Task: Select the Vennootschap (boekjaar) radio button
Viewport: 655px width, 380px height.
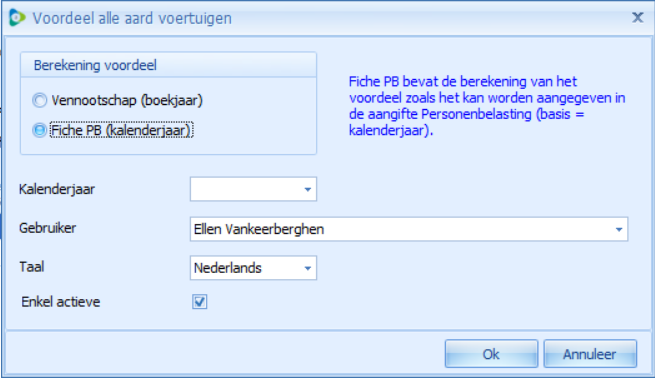Action: click(40, 100)
